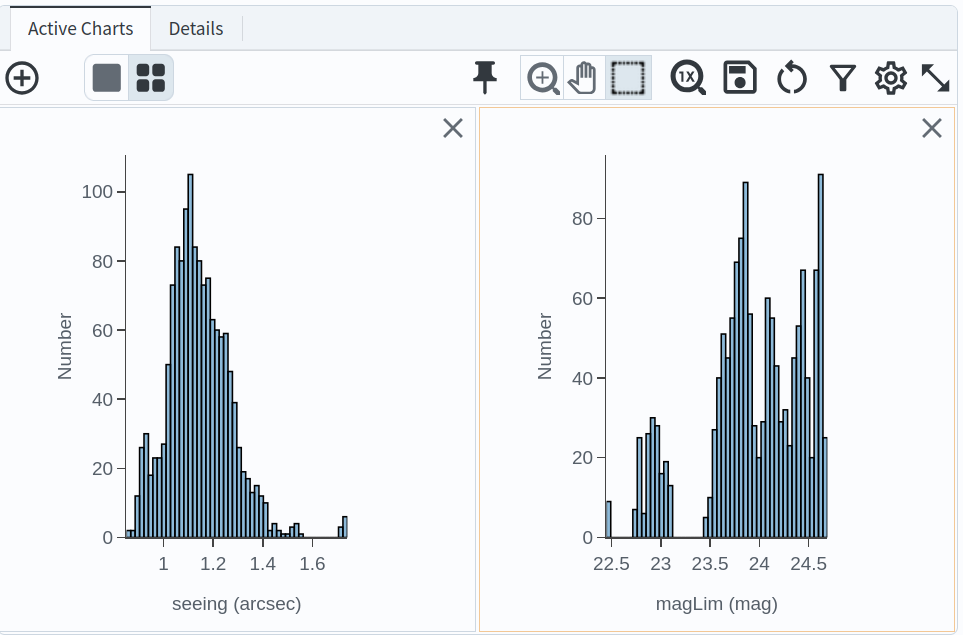Screen dimensions: 963x635
Task: Reset the chart zoom to original scale
Action: coord(687,77)
